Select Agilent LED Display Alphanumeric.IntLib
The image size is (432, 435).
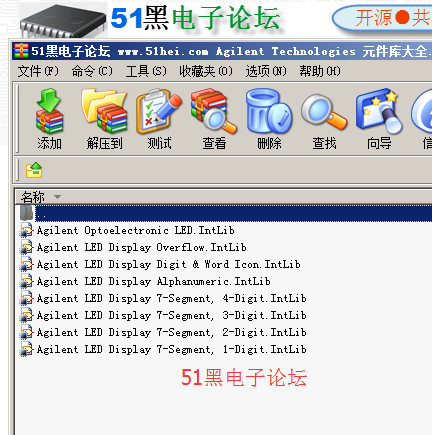point(154,281)
